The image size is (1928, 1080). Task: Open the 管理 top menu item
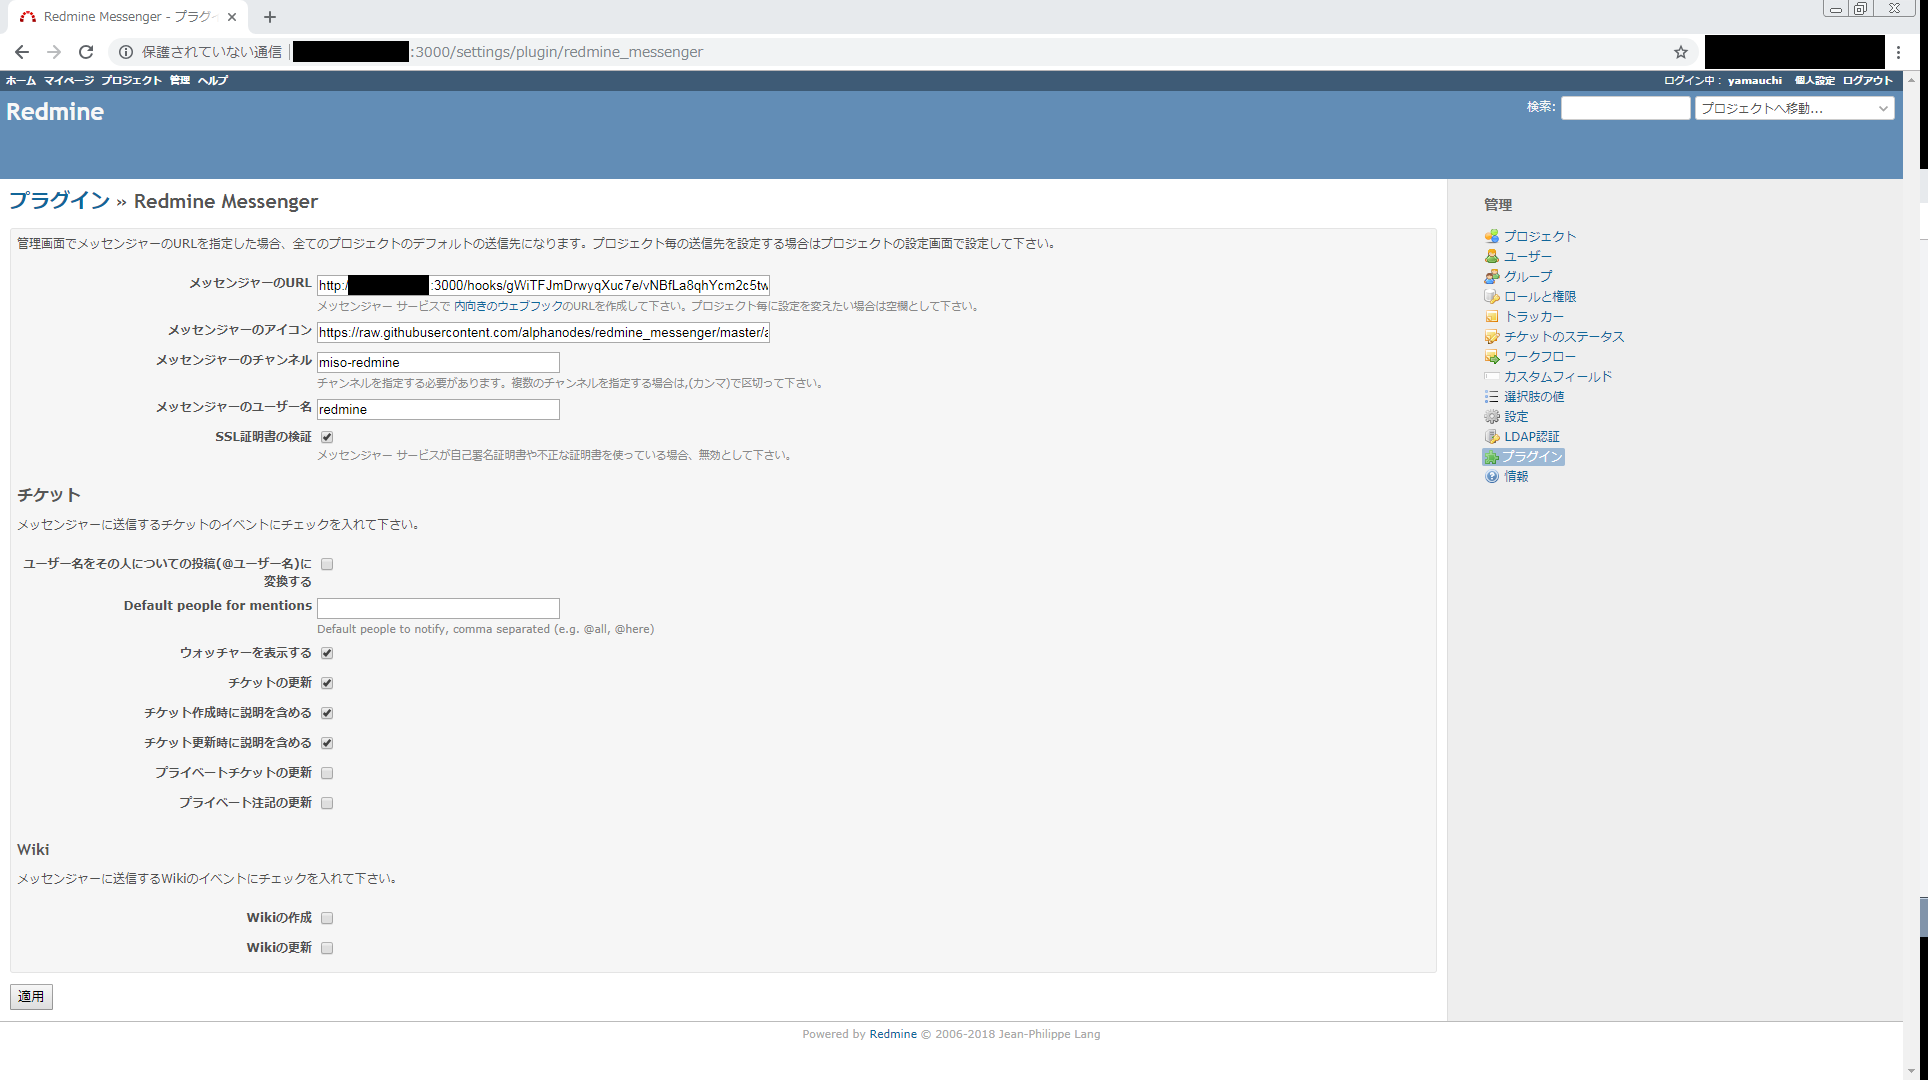point(179,80)
